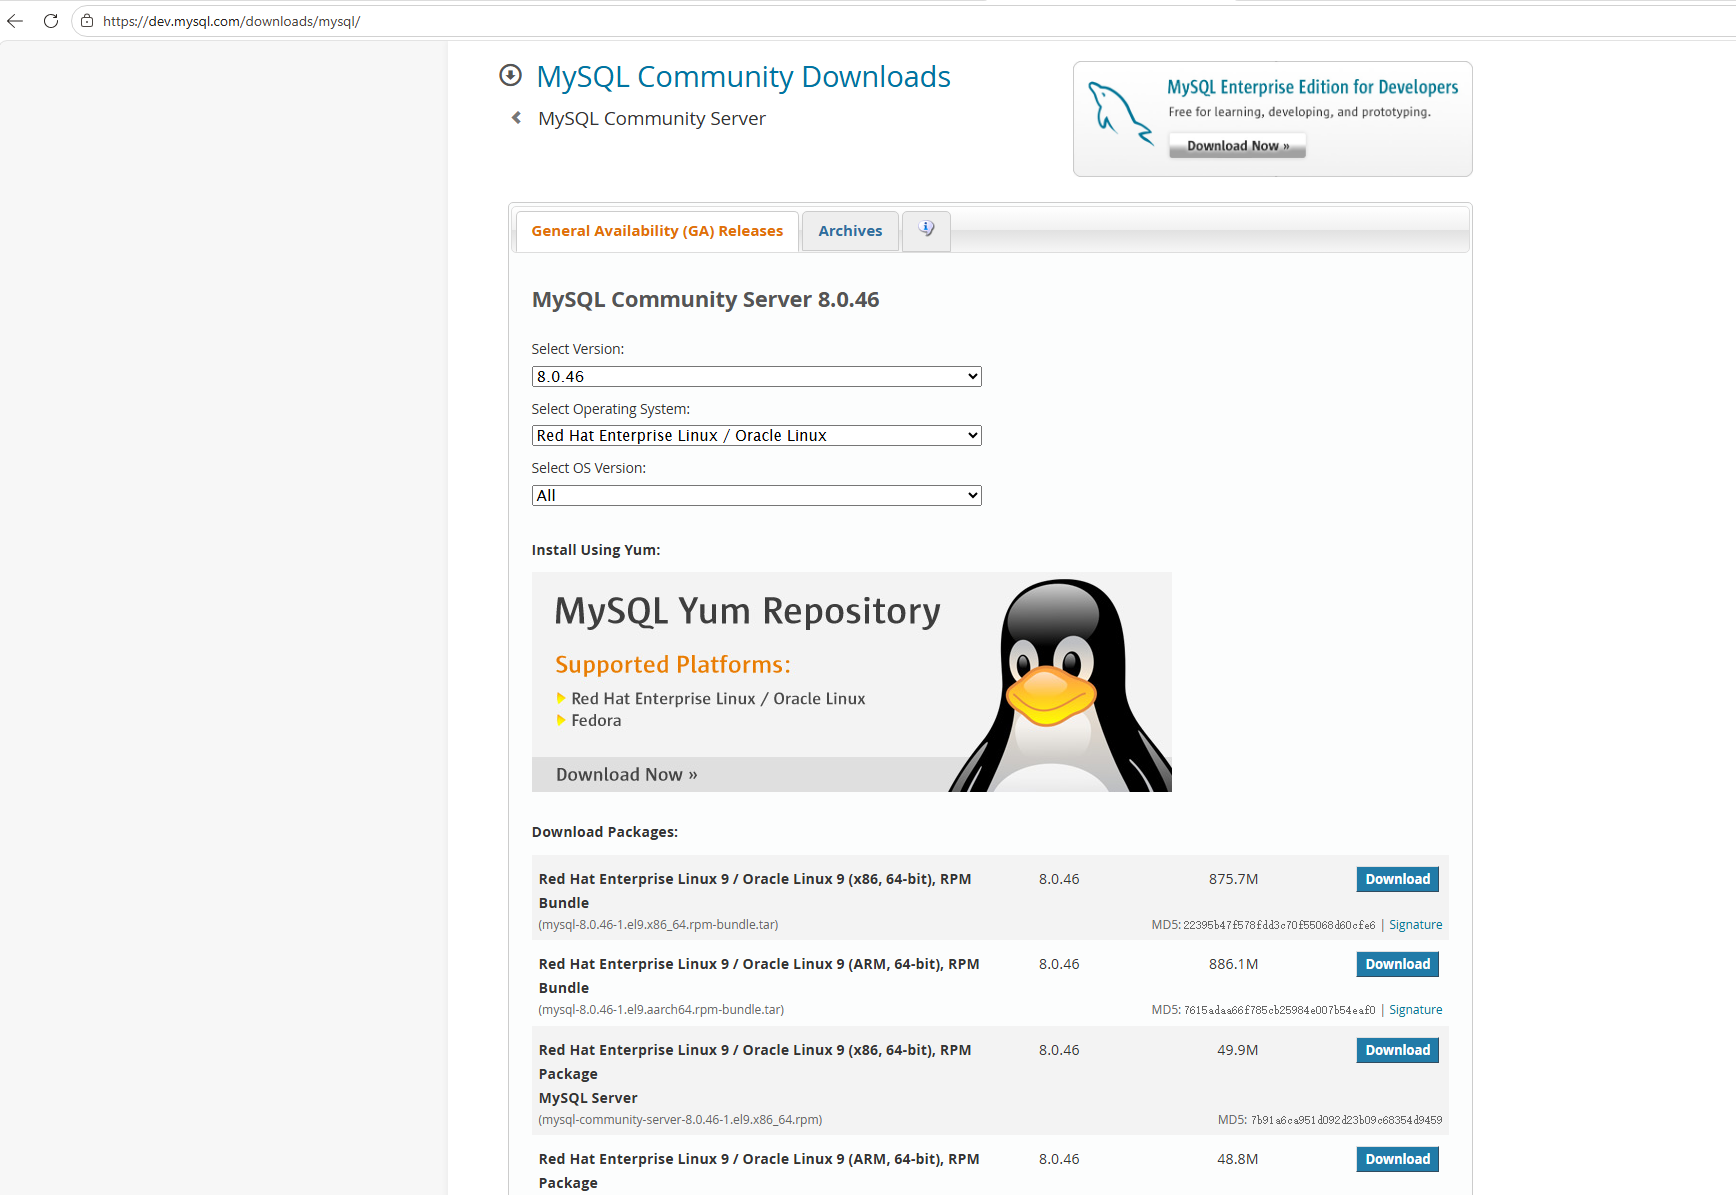Open the Select Operating System dropdown

(756, 435)
